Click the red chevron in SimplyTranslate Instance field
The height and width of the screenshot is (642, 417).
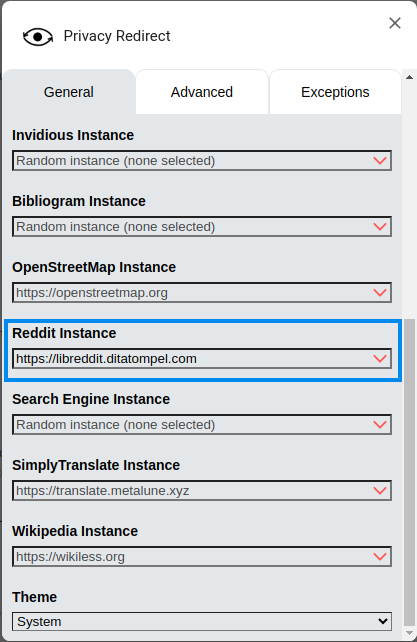[380, 491]
